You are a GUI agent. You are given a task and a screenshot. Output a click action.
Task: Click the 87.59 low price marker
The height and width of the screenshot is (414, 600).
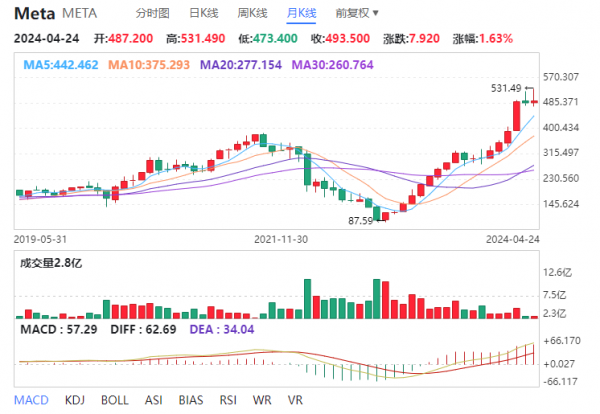tap(360, 221)
